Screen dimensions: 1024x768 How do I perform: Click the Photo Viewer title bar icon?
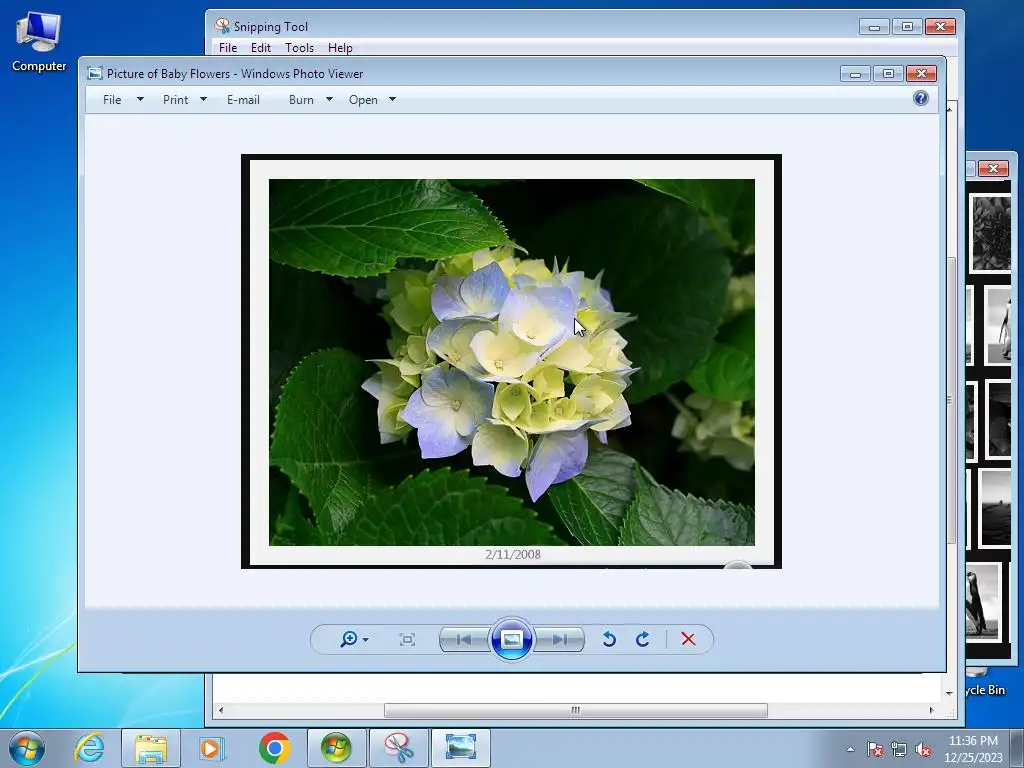[x=95, y=73]
